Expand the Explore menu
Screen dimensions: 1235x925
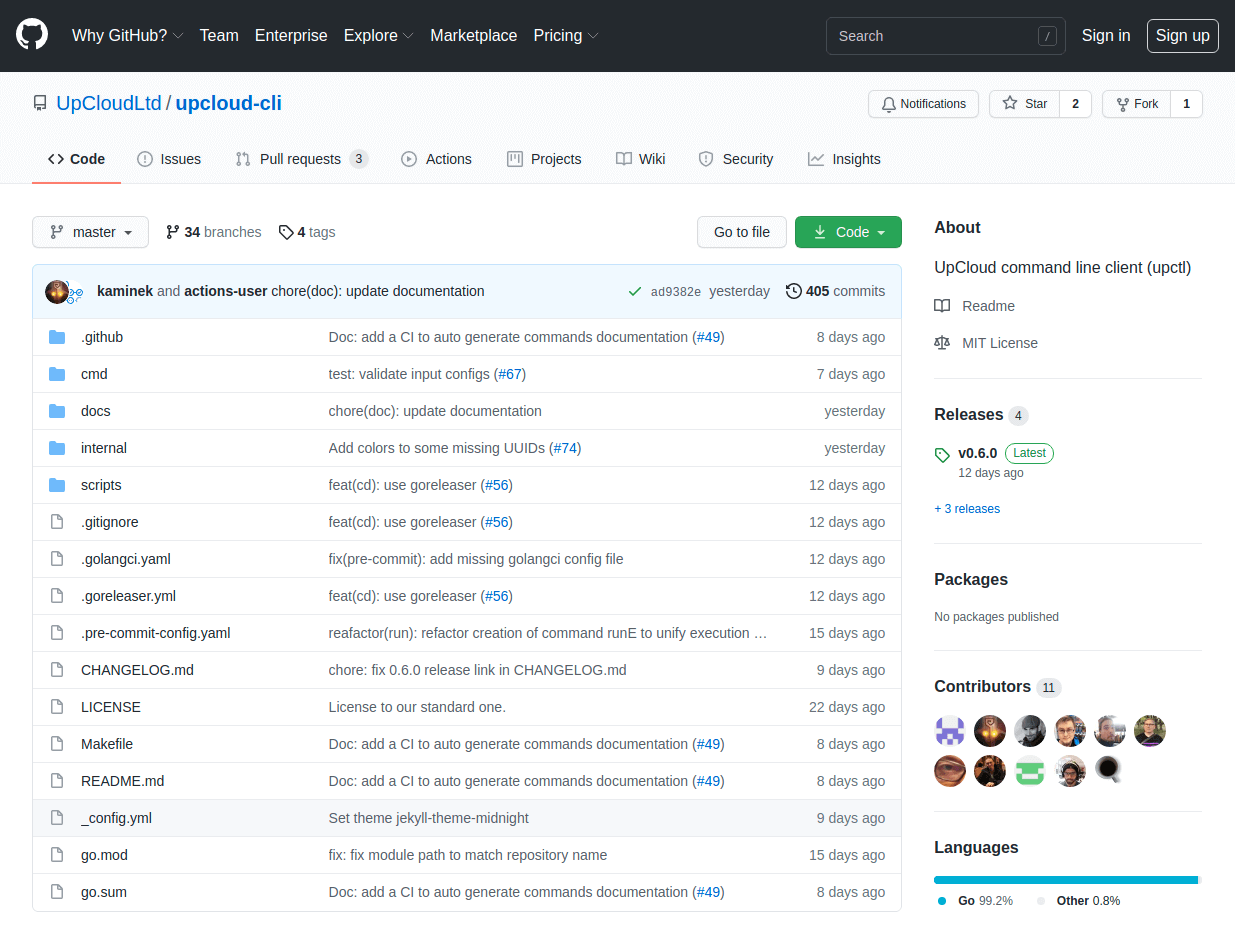pos(379,35)
